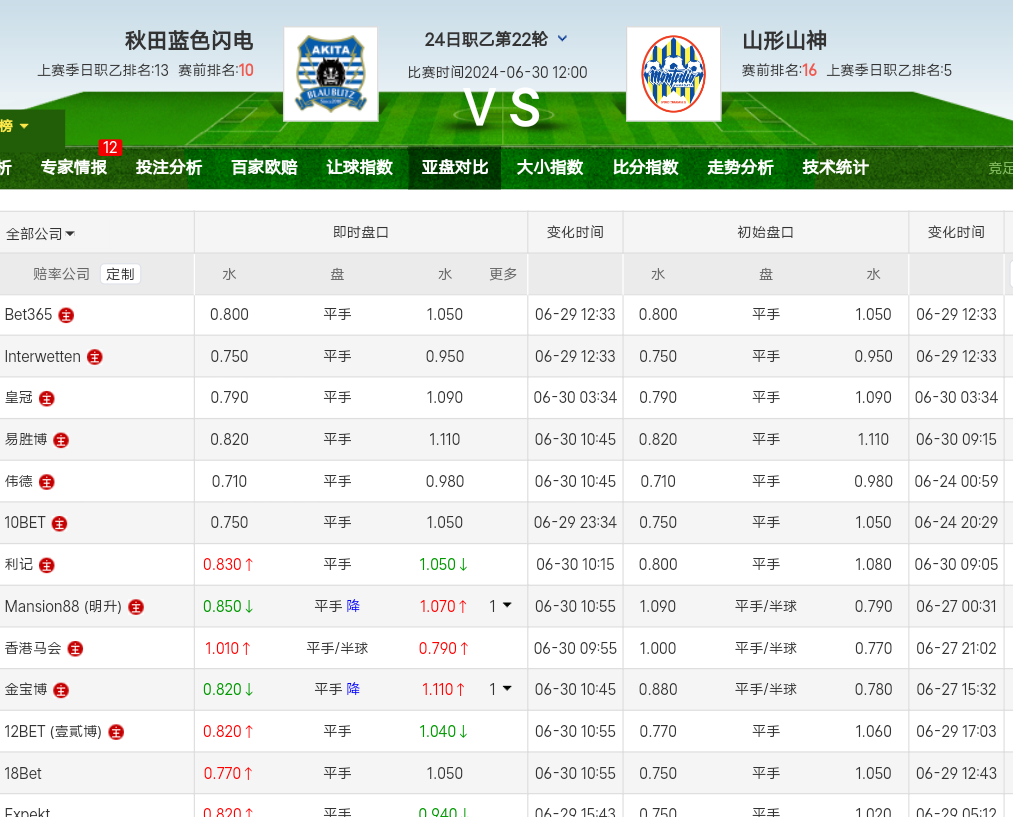Click the Montedio Yamagata team logo
The image size is (1013, 817).
(673, 74)
